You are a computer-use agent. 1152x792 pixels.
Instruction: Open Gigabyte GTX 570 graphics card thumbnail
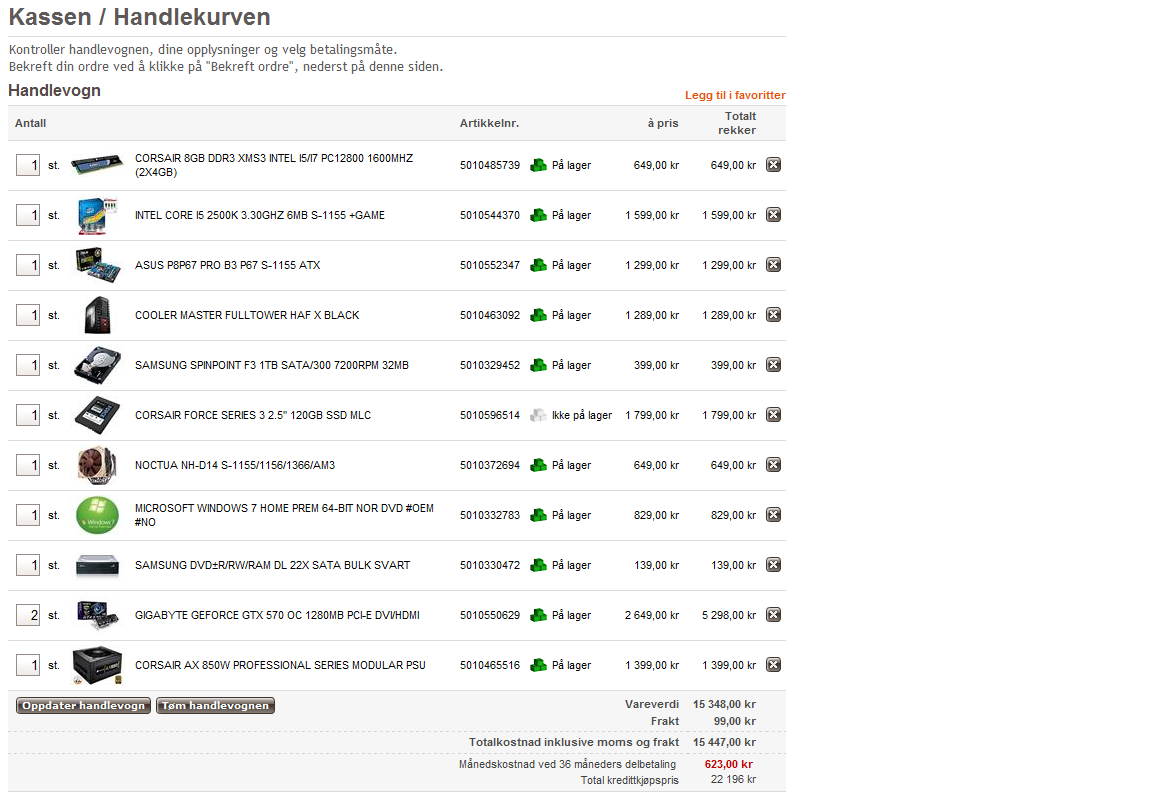point(97,615)
